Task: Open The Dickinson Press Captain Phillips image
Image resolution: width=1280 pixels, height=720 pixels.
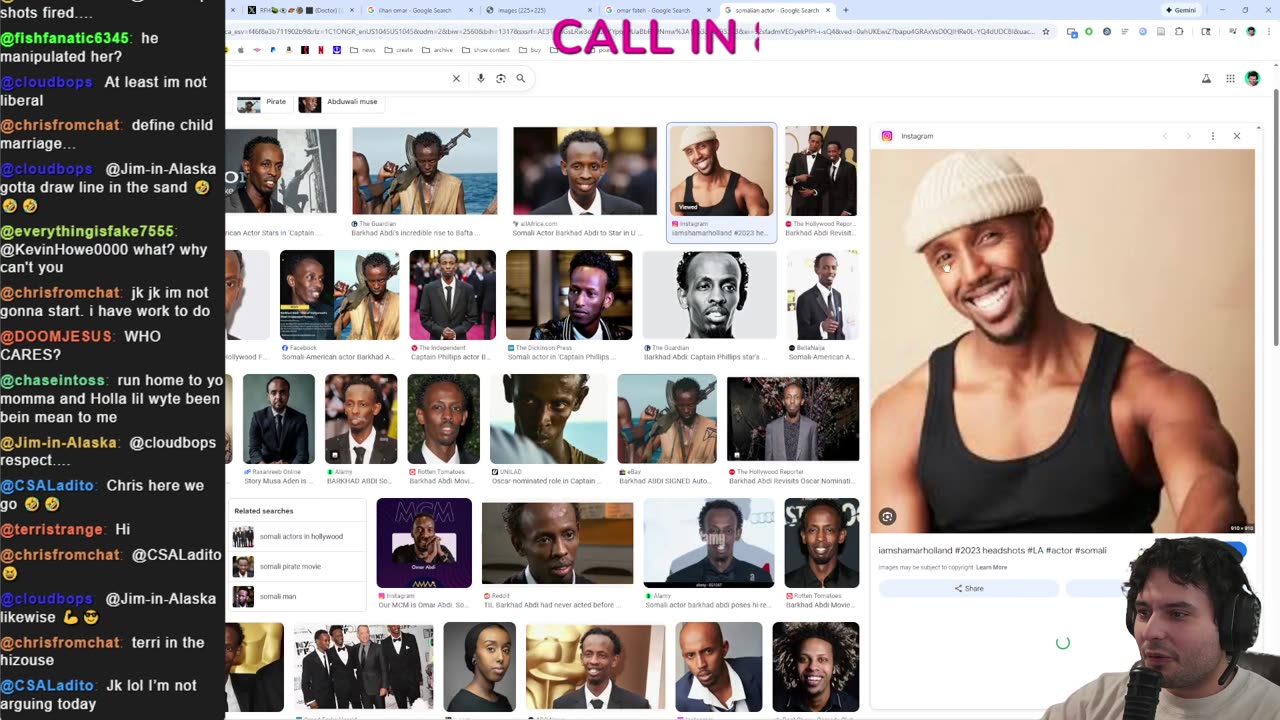Action: click(x=569, y=295)
